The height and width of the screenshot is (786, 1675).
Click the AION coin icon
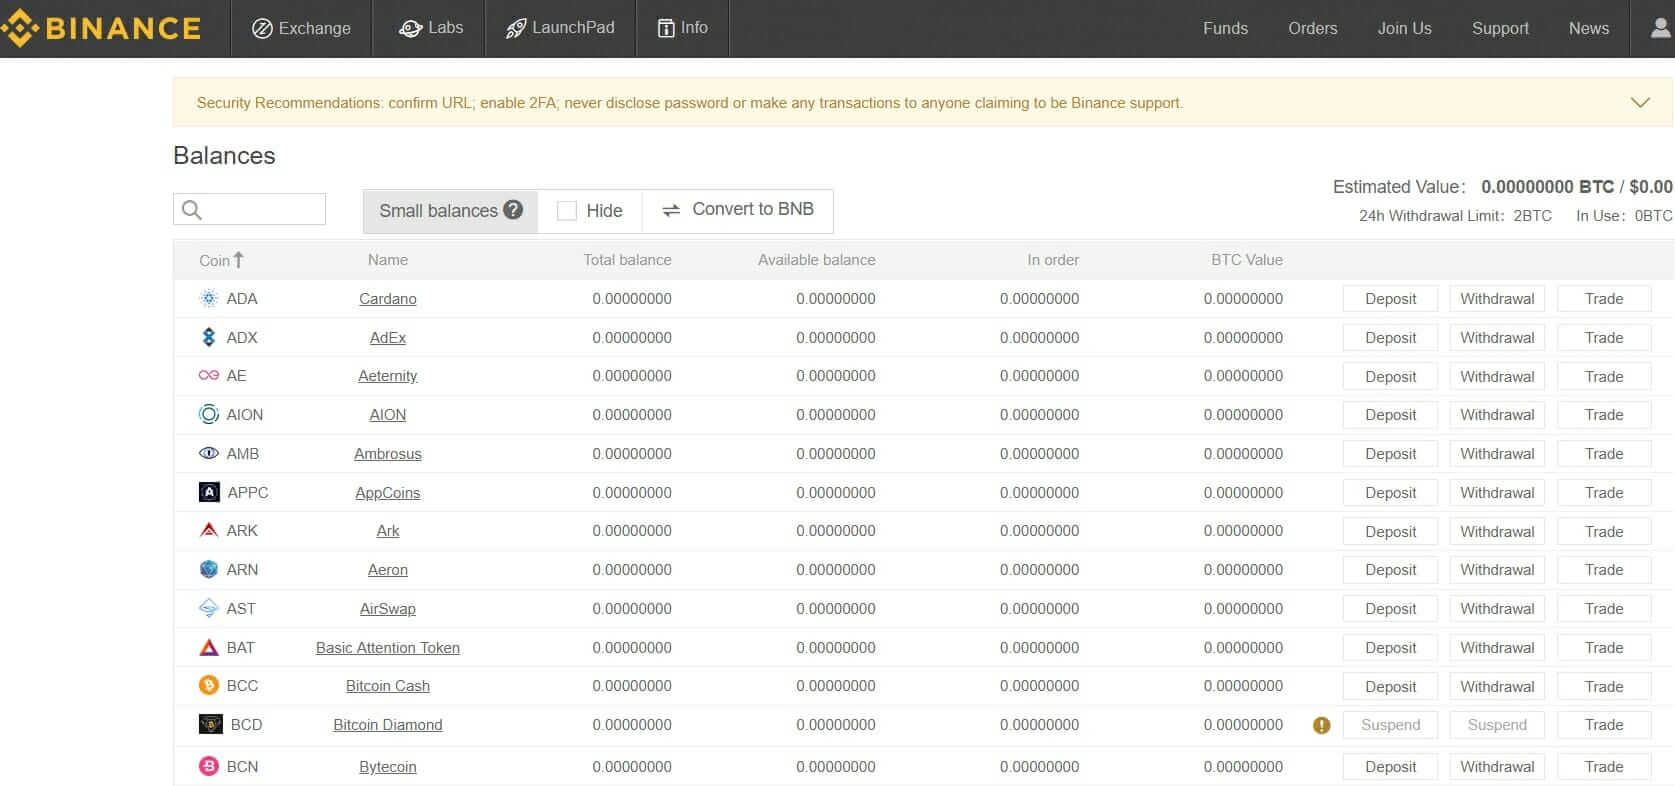point(209,414)
